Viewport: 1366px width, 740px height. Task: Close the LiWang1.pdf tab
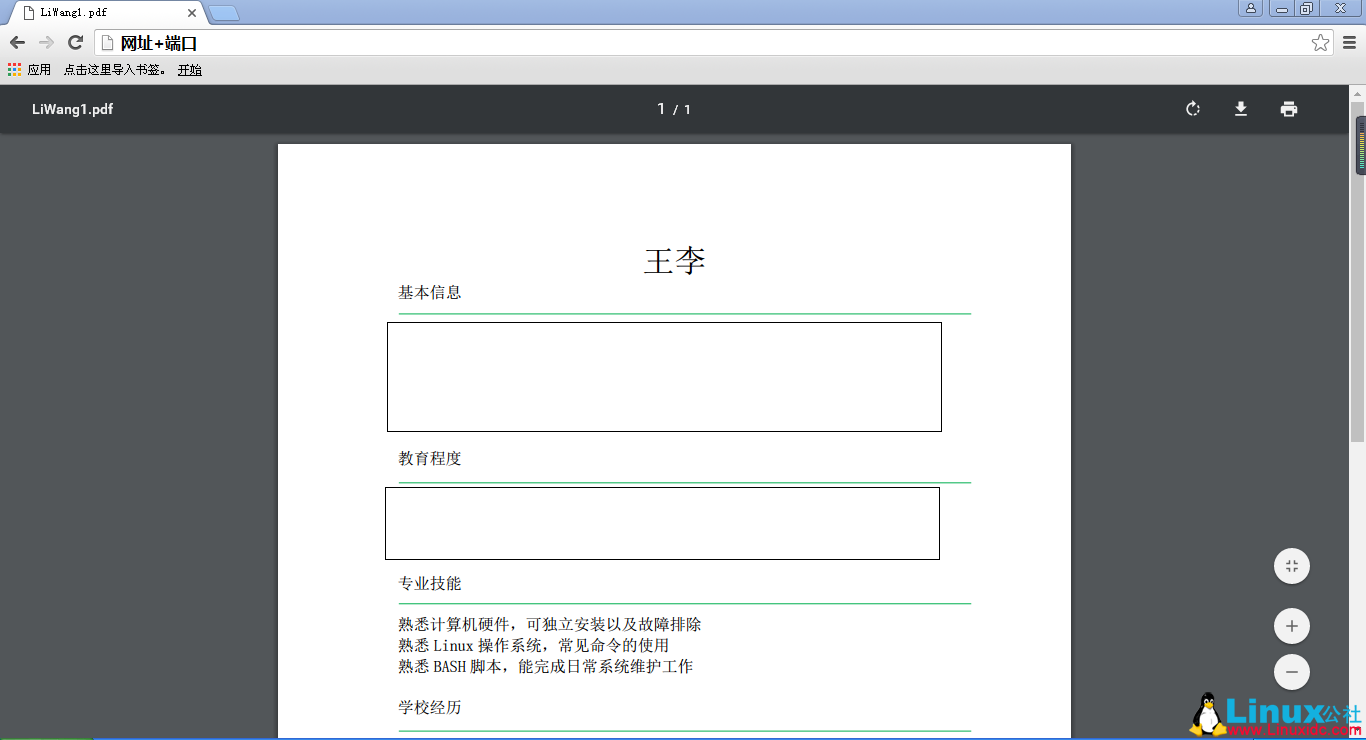coord(192,13)
